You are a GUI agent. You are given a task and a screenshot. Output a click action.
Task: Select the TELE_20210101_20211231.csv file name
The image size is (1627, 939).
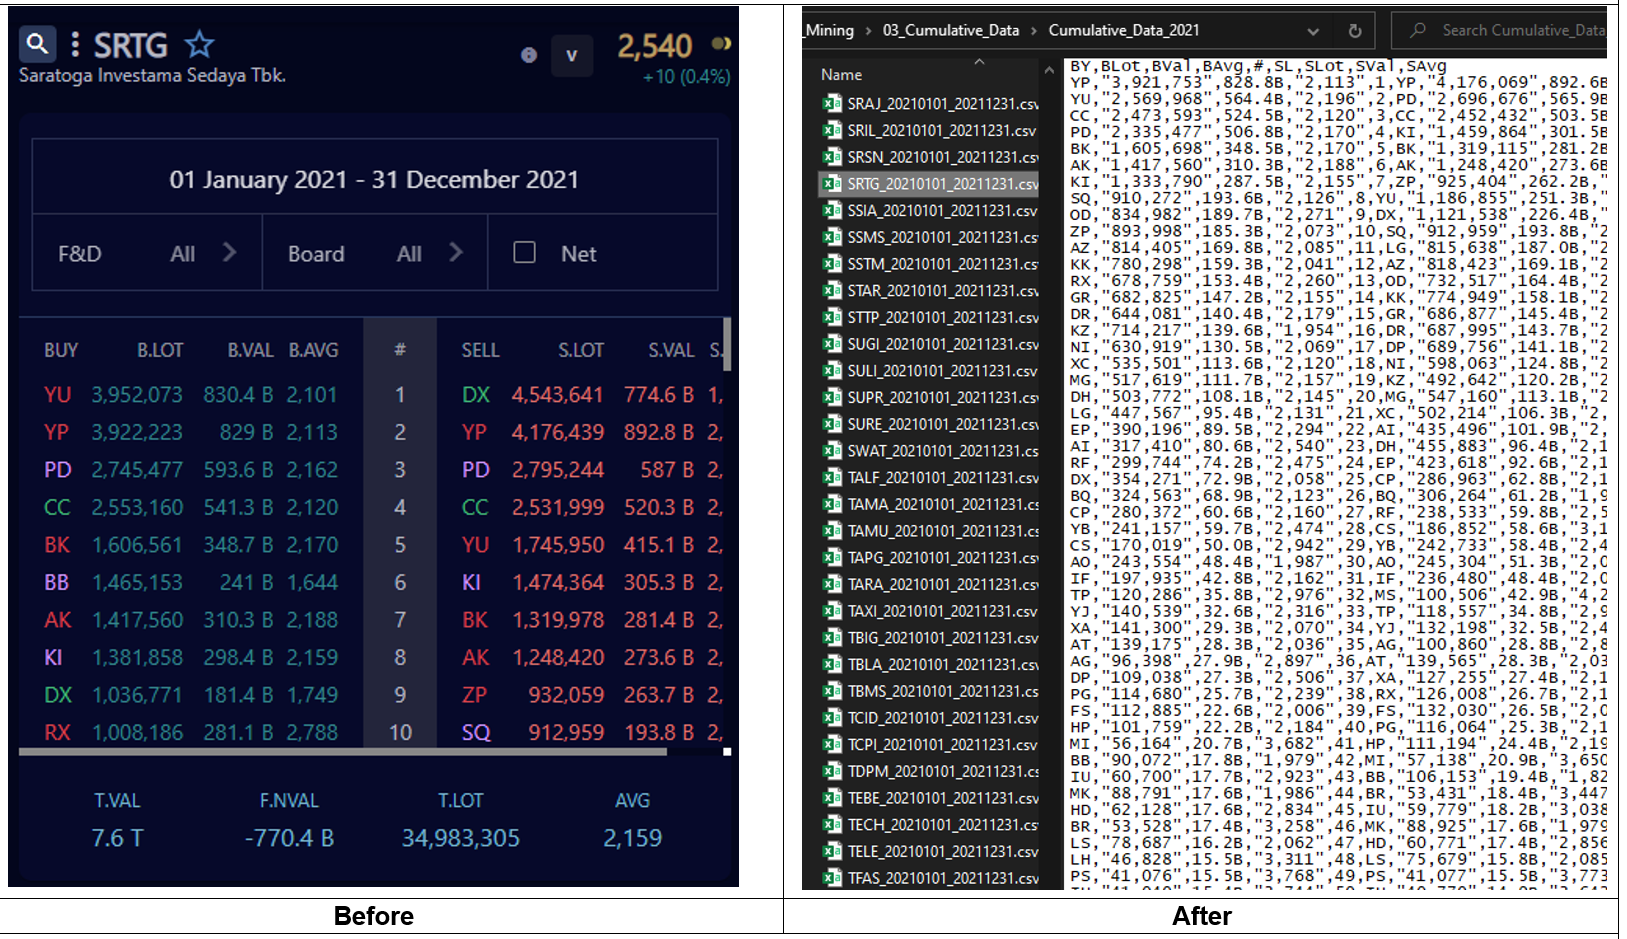point(943,851)
